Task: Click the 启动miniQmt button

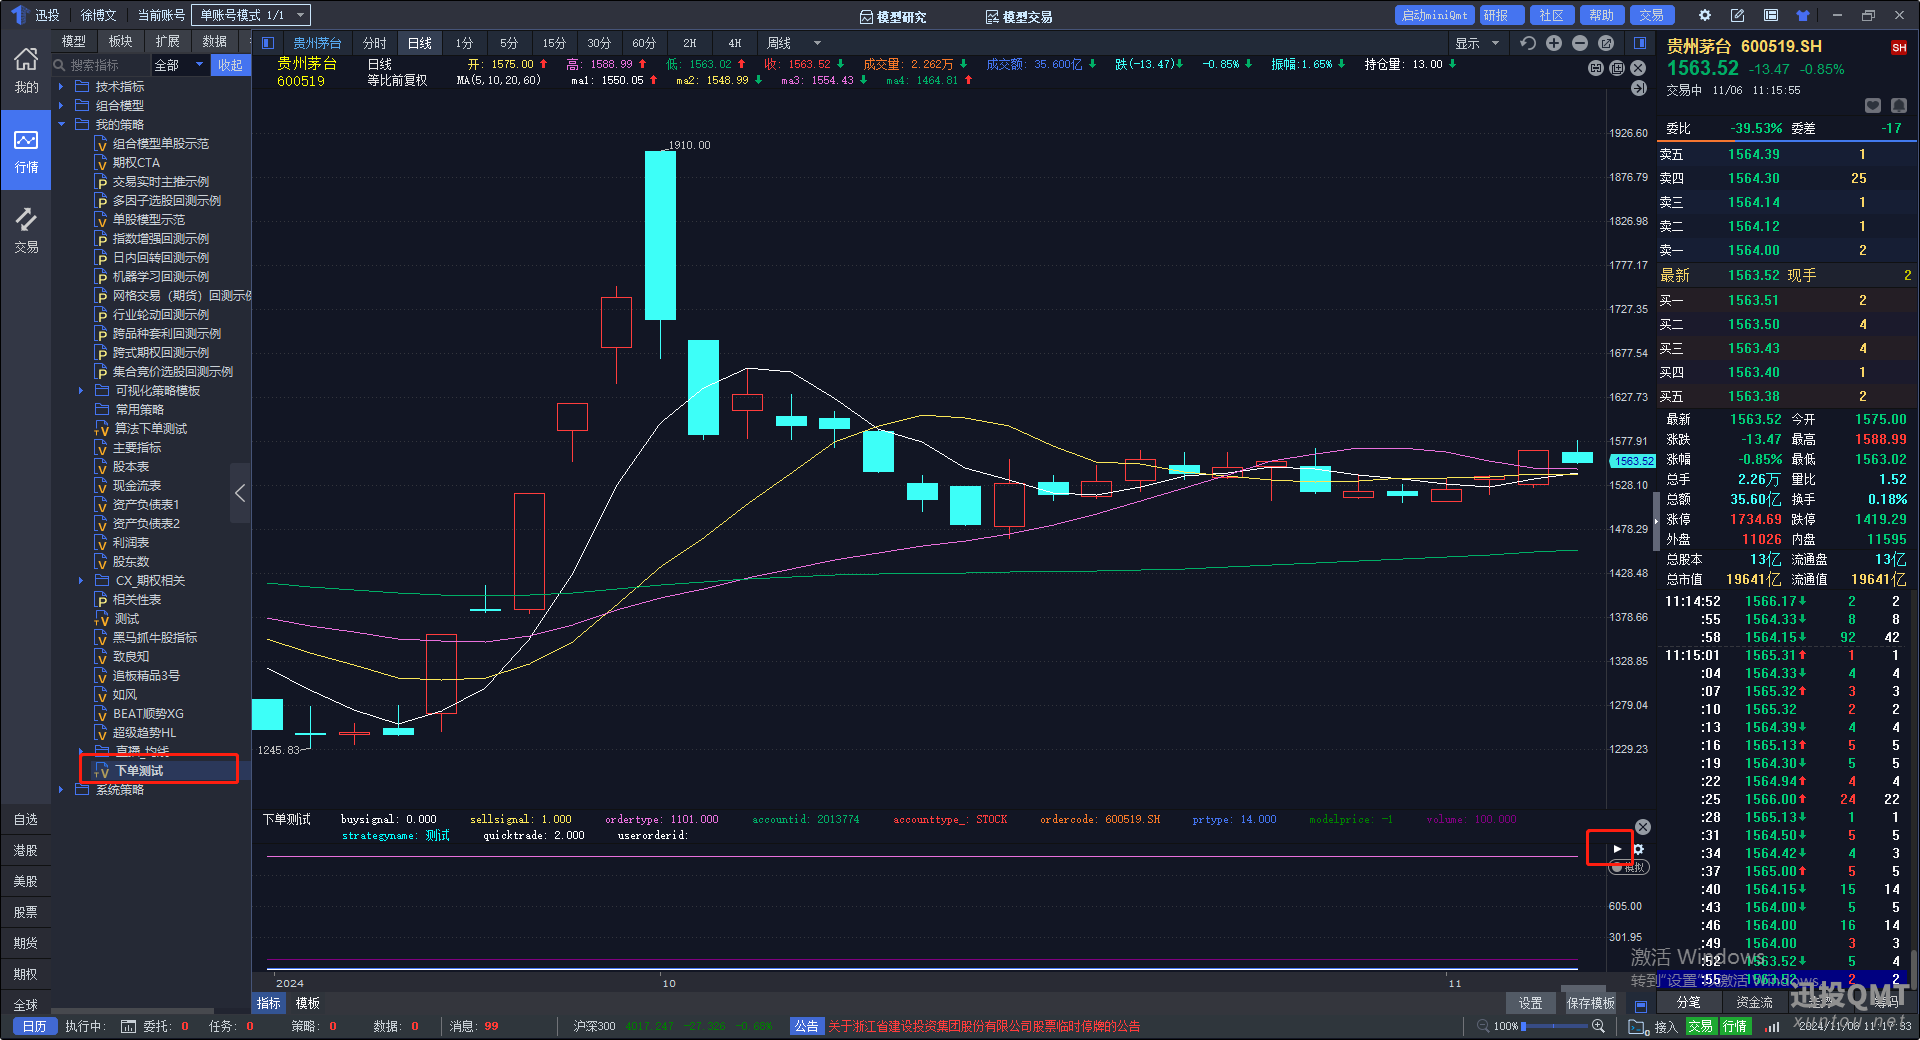Action: (x=1434, y=15)
